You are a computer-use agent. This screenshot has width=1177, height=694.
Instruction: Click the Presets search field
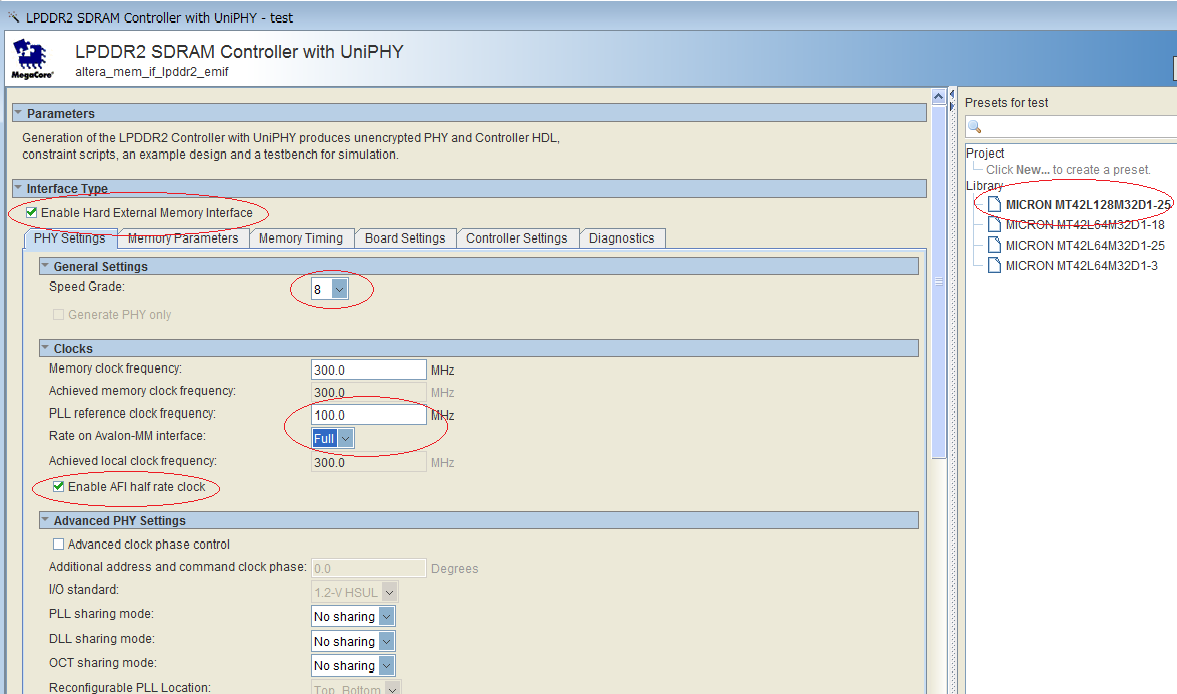click(x=1071, y=126)
